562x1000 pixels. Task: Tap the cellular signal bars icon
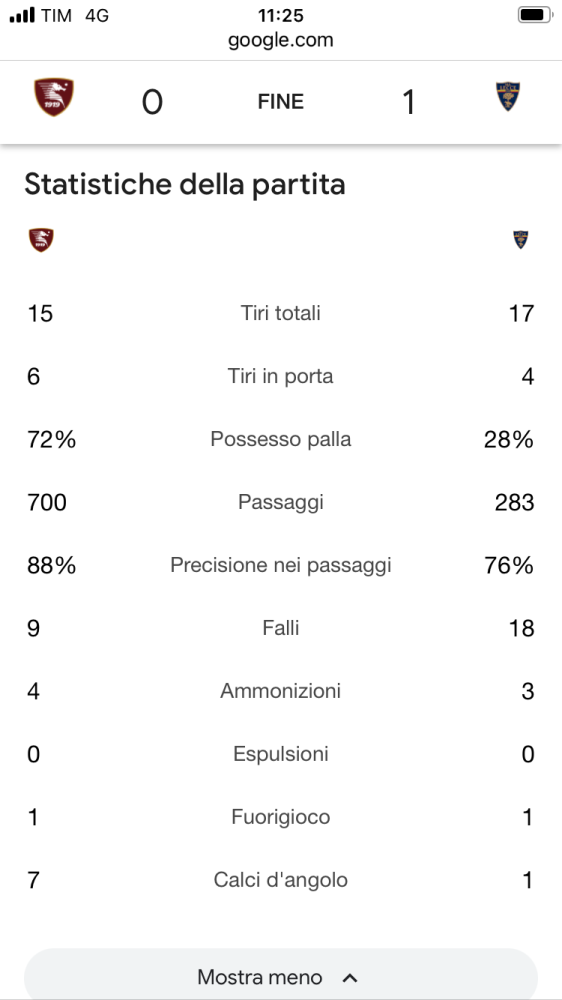coord(22,15)
